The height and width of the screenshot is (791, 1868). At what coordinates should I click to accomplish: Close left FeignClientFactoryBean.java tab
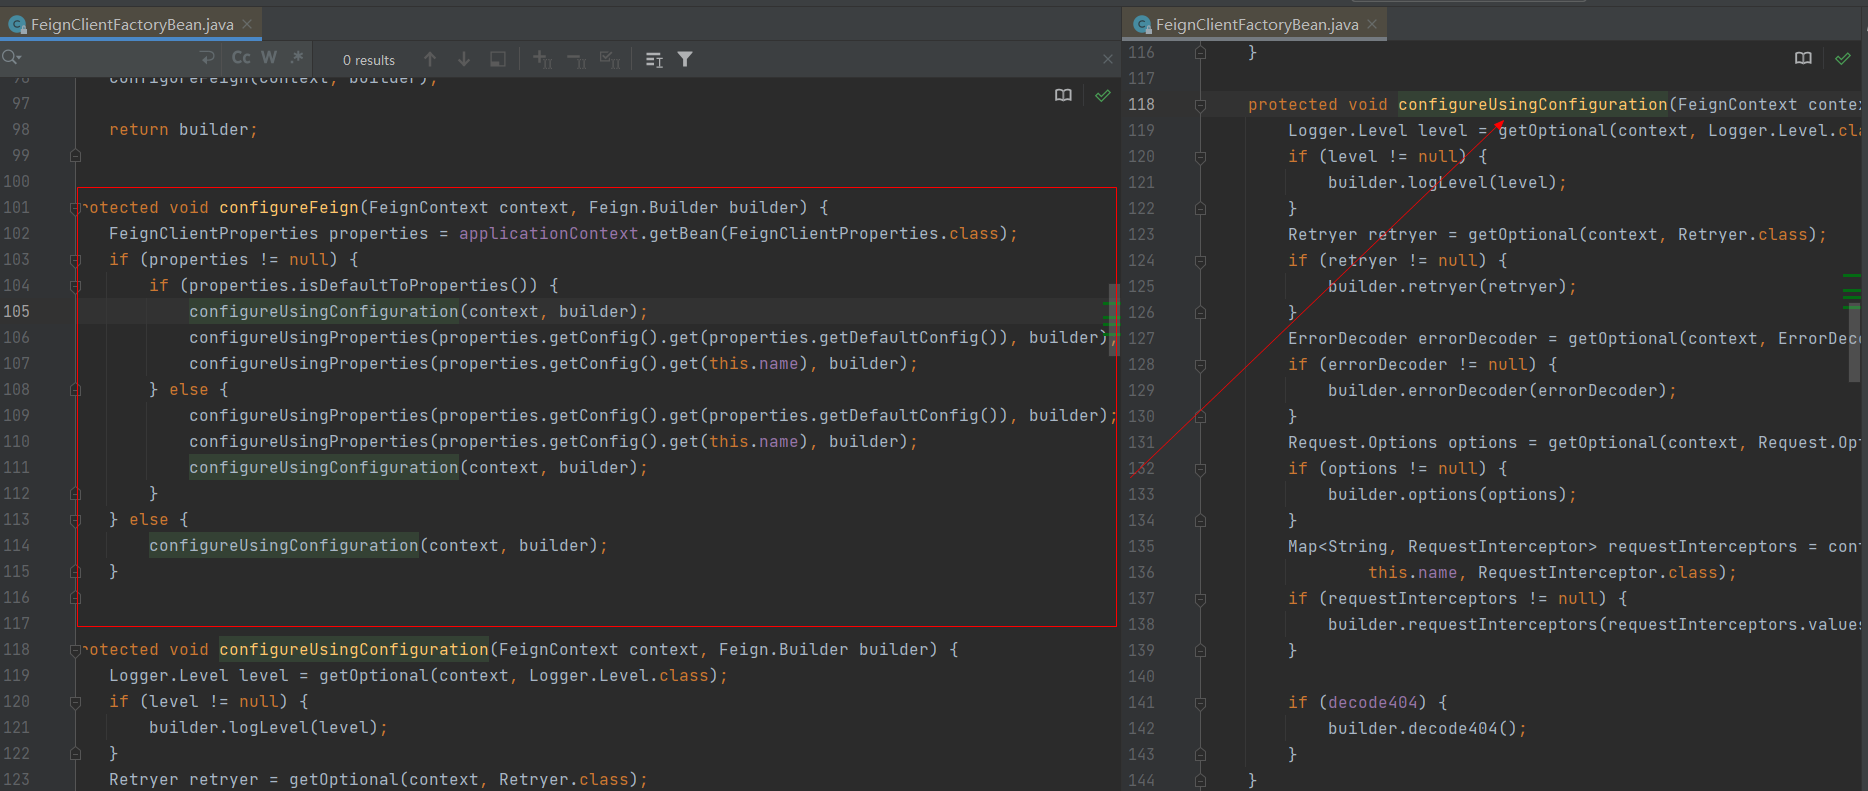(248, 23)
